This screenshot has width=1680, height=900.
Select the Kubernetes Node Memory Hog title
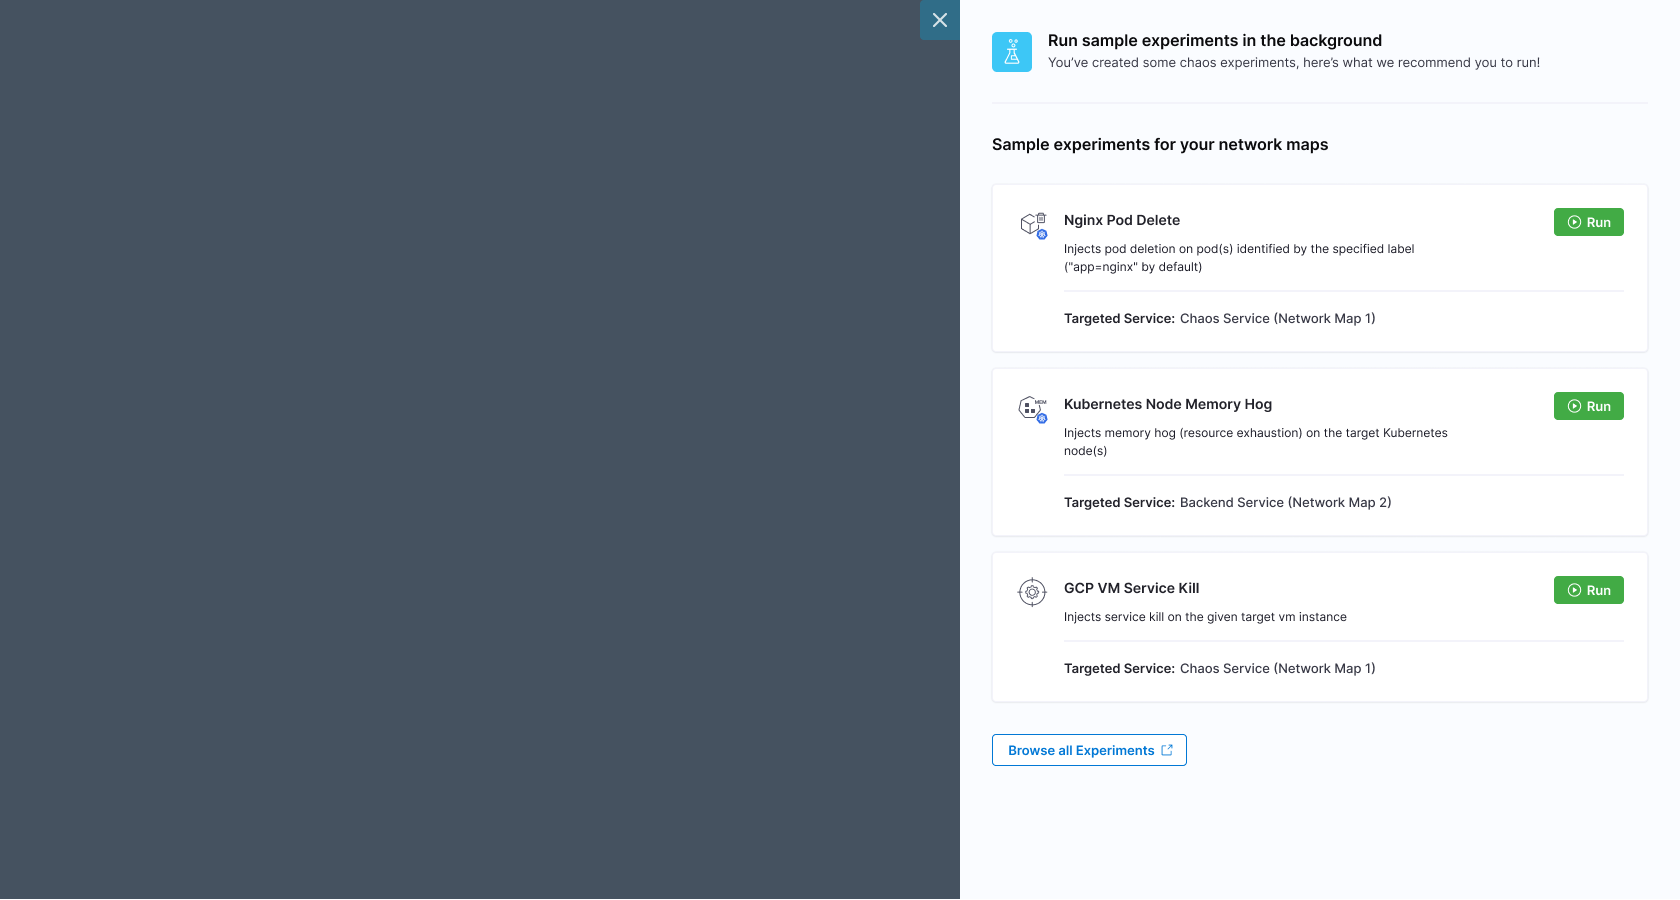coord(1168,404)
